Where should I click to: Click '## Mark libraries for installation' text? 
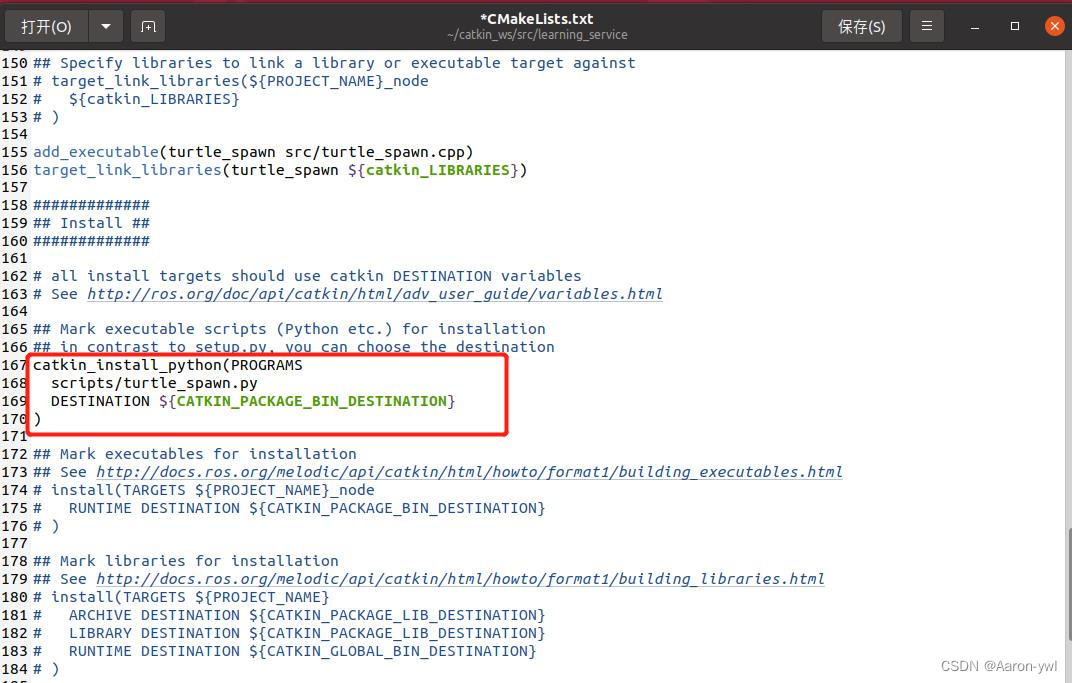pos(186,561)
